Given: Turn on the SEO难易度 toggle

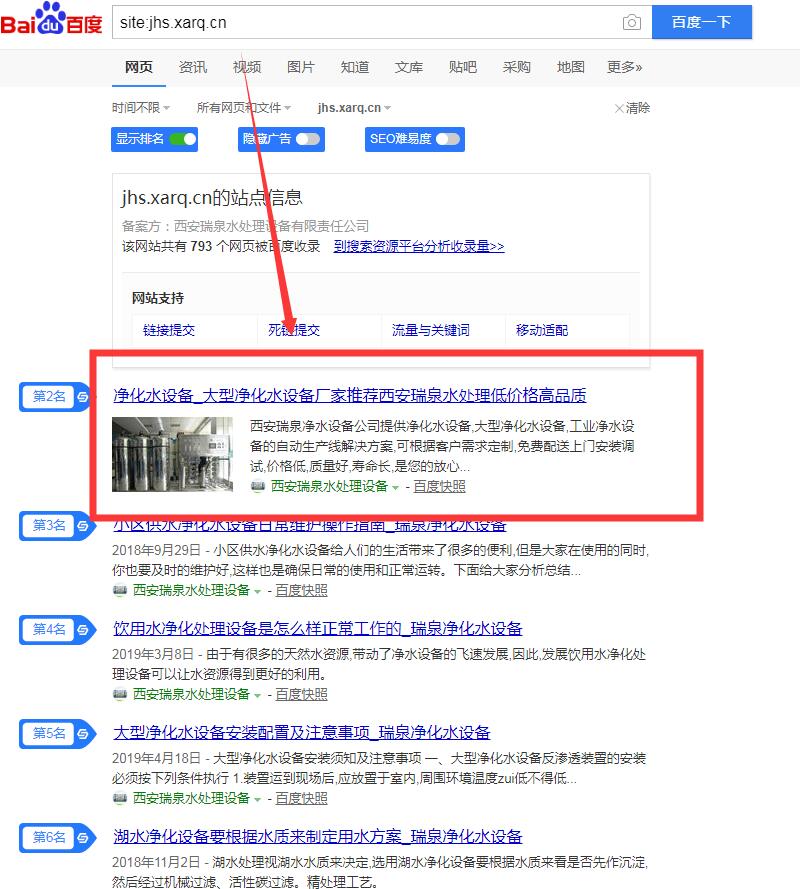Looking at the screenshot, I should (x=448, y=139).
